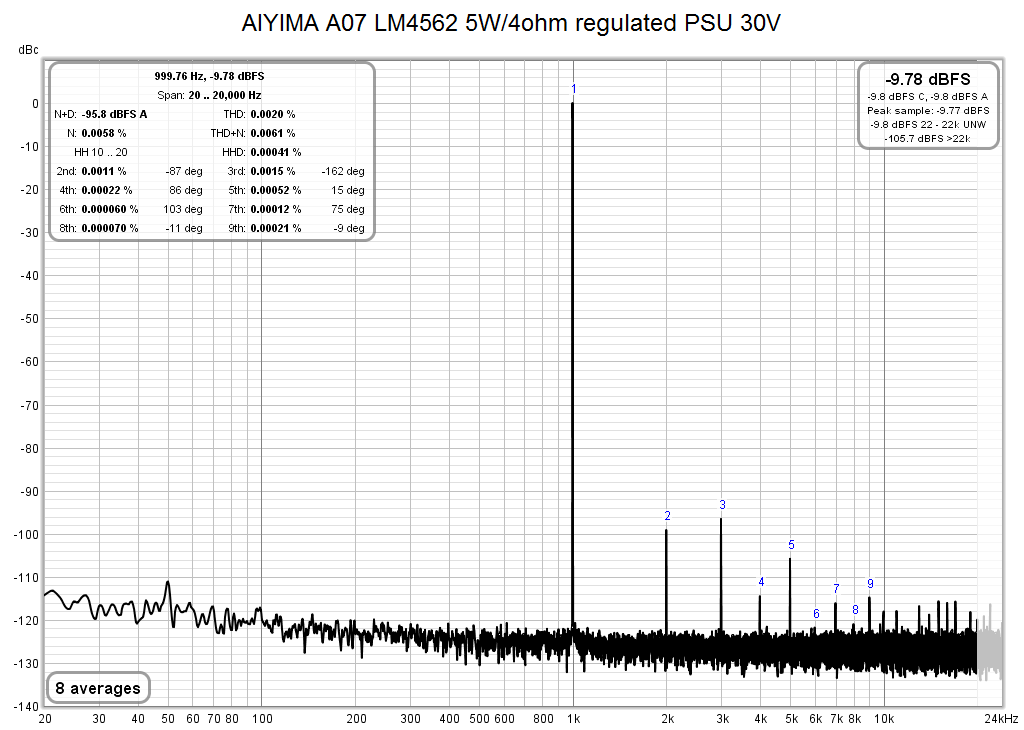
Task: Click the 7th harmonic value "0.00012 %"
Action: click(276, 209)
